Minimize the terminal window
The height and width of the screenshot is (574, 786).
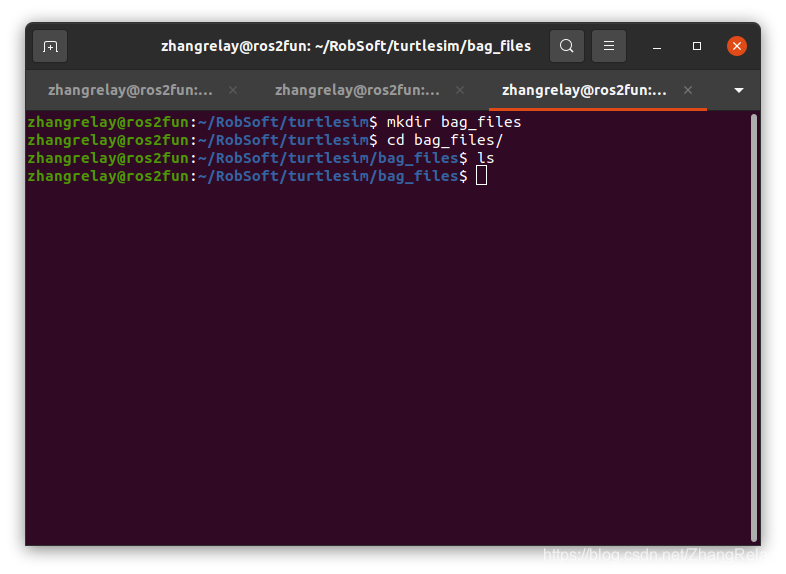[x=657, y=47]
